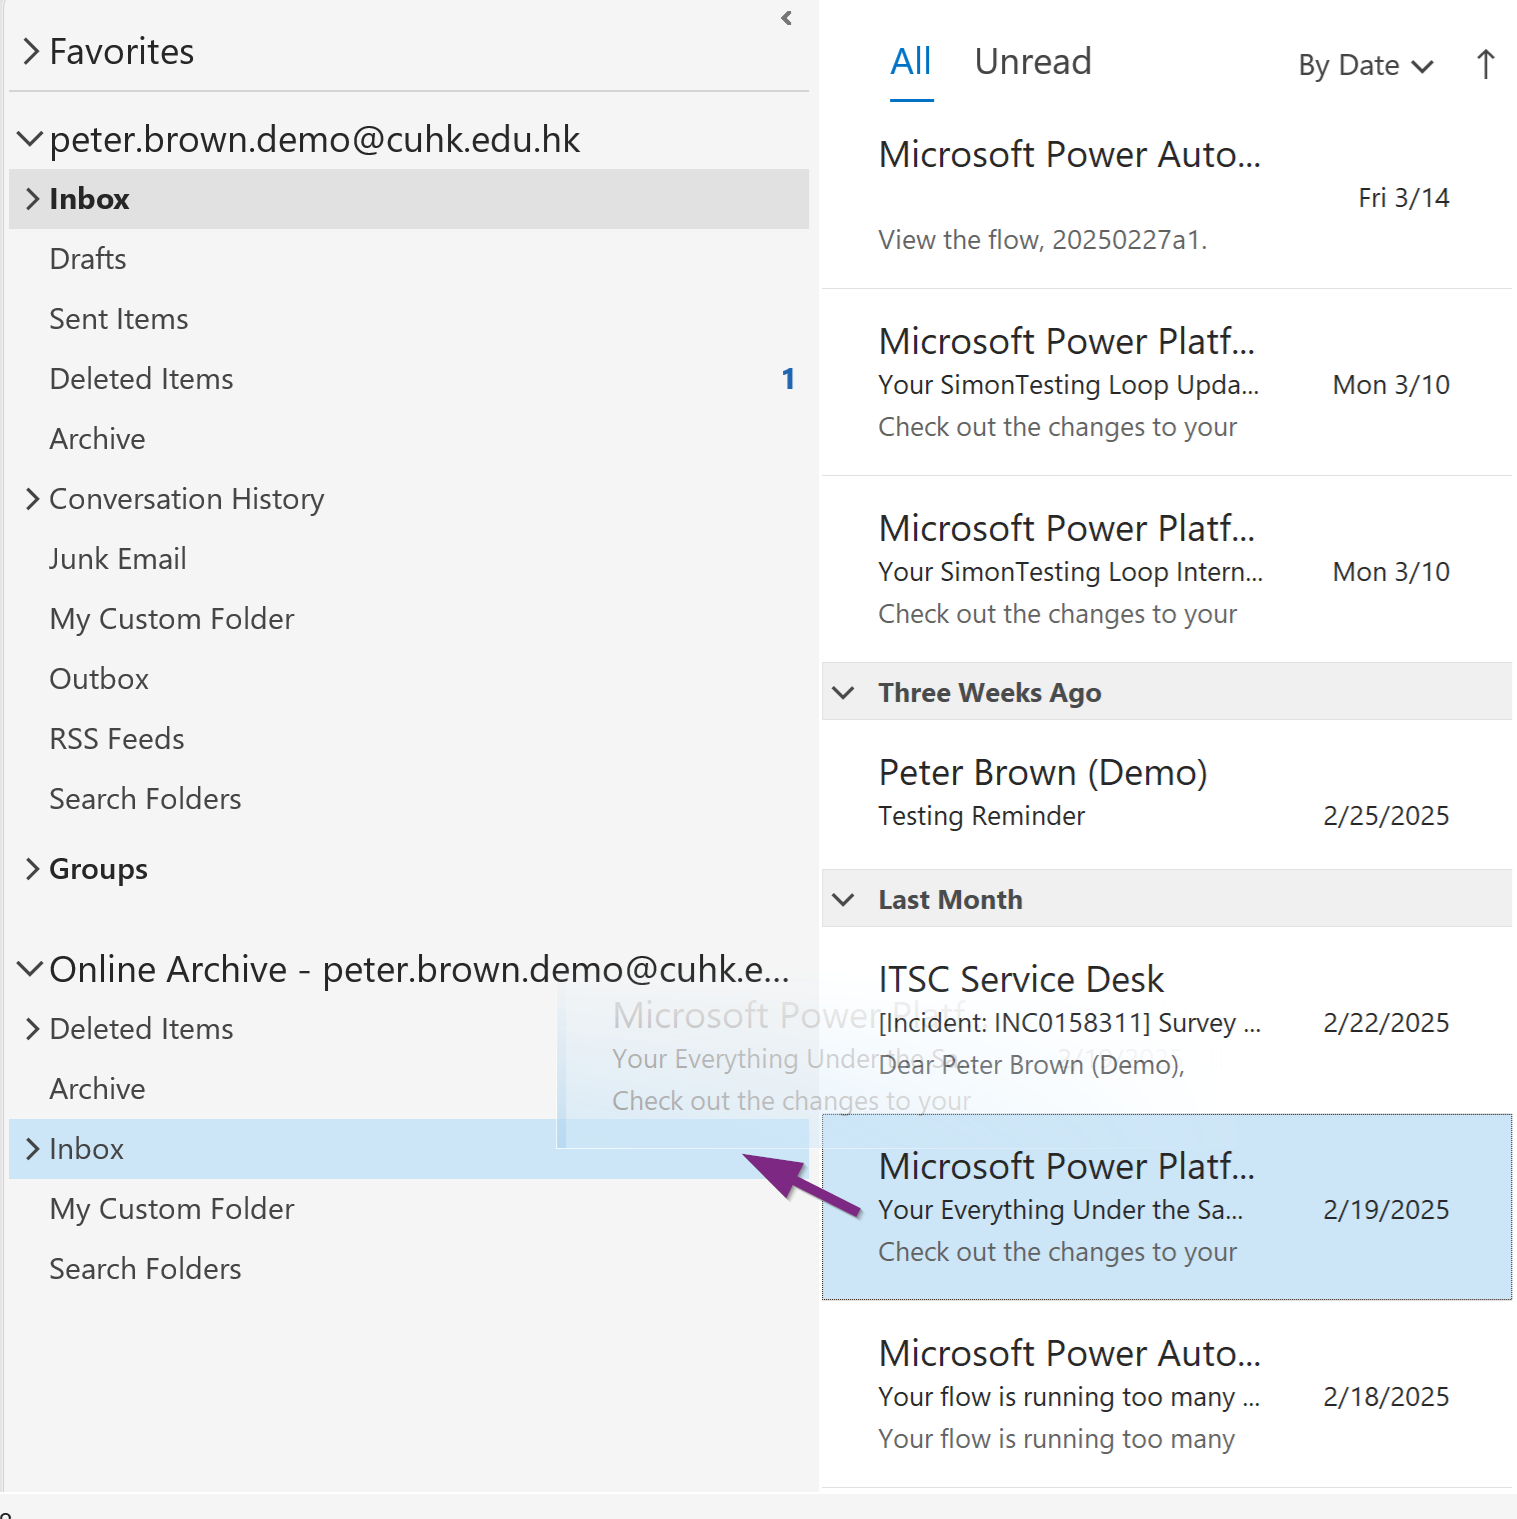Open the By Date sort dropdown
This screenshot has width=1517, height=1519.
click(1366, 66)
